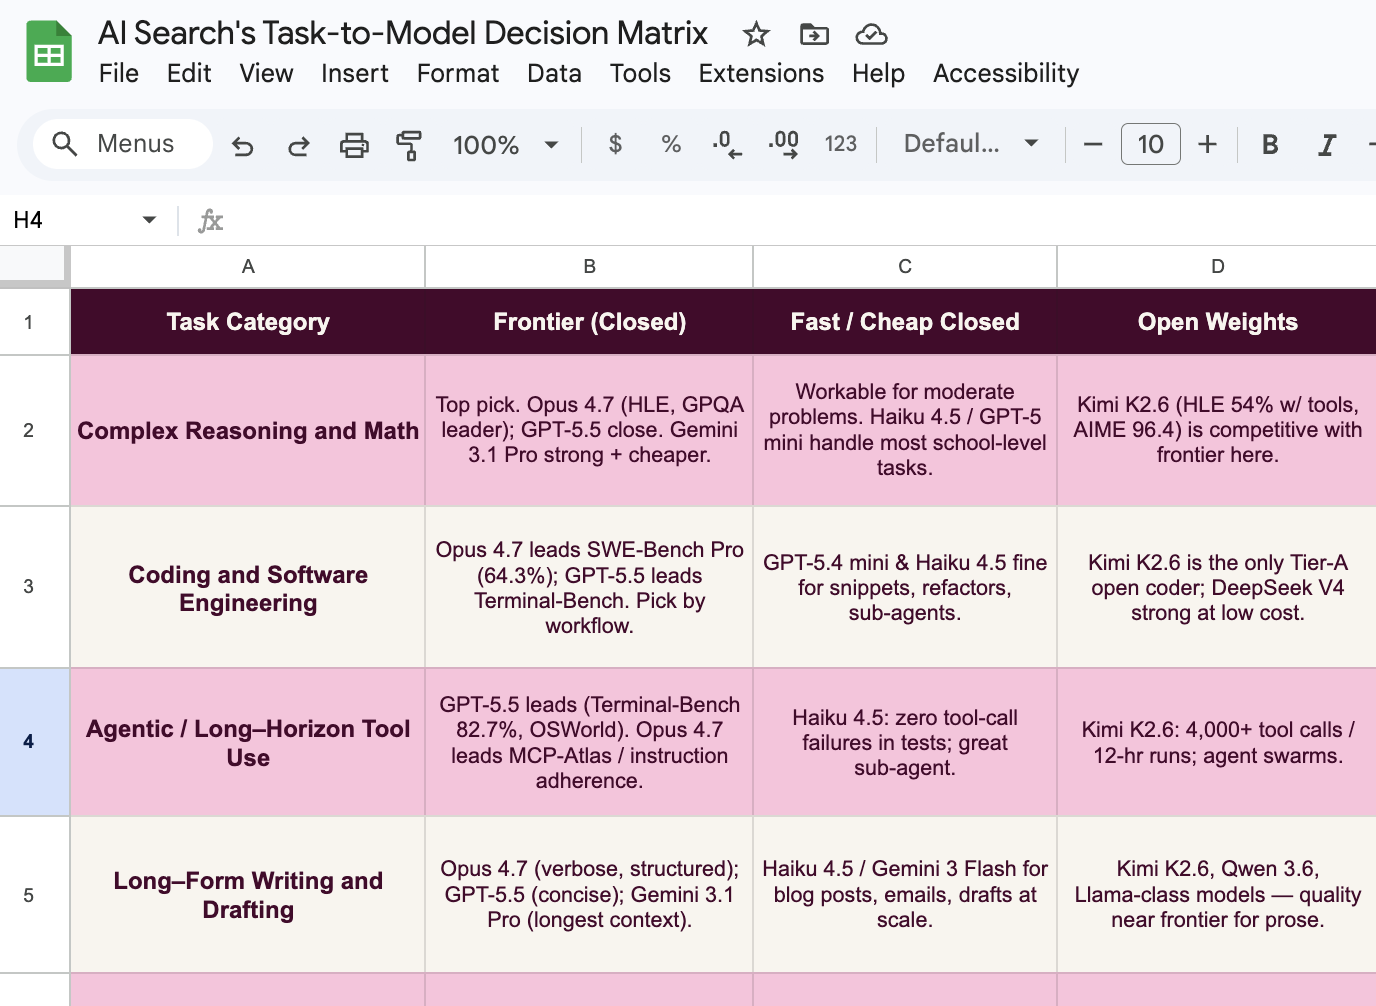
Task: Activate the paint format tool
Action: coord(408,145)
